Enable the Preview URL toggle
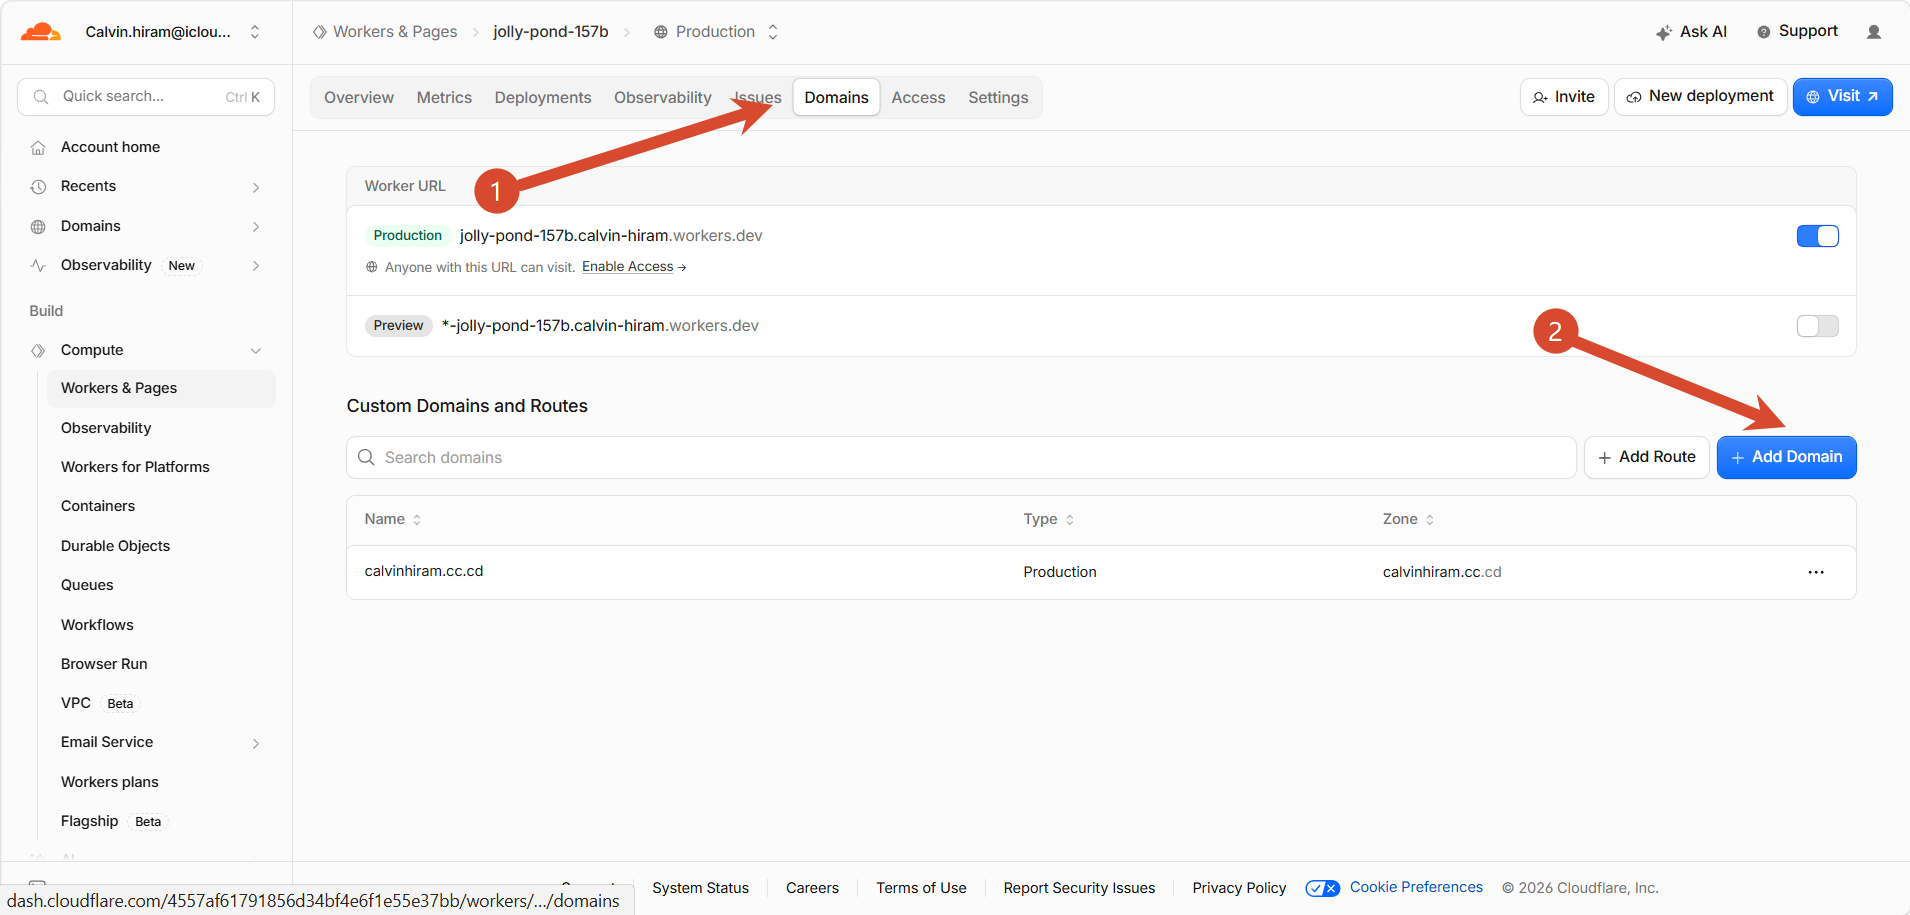Image resolution: width=1910 pixels, height=915 pixels. pos(1817,326)
